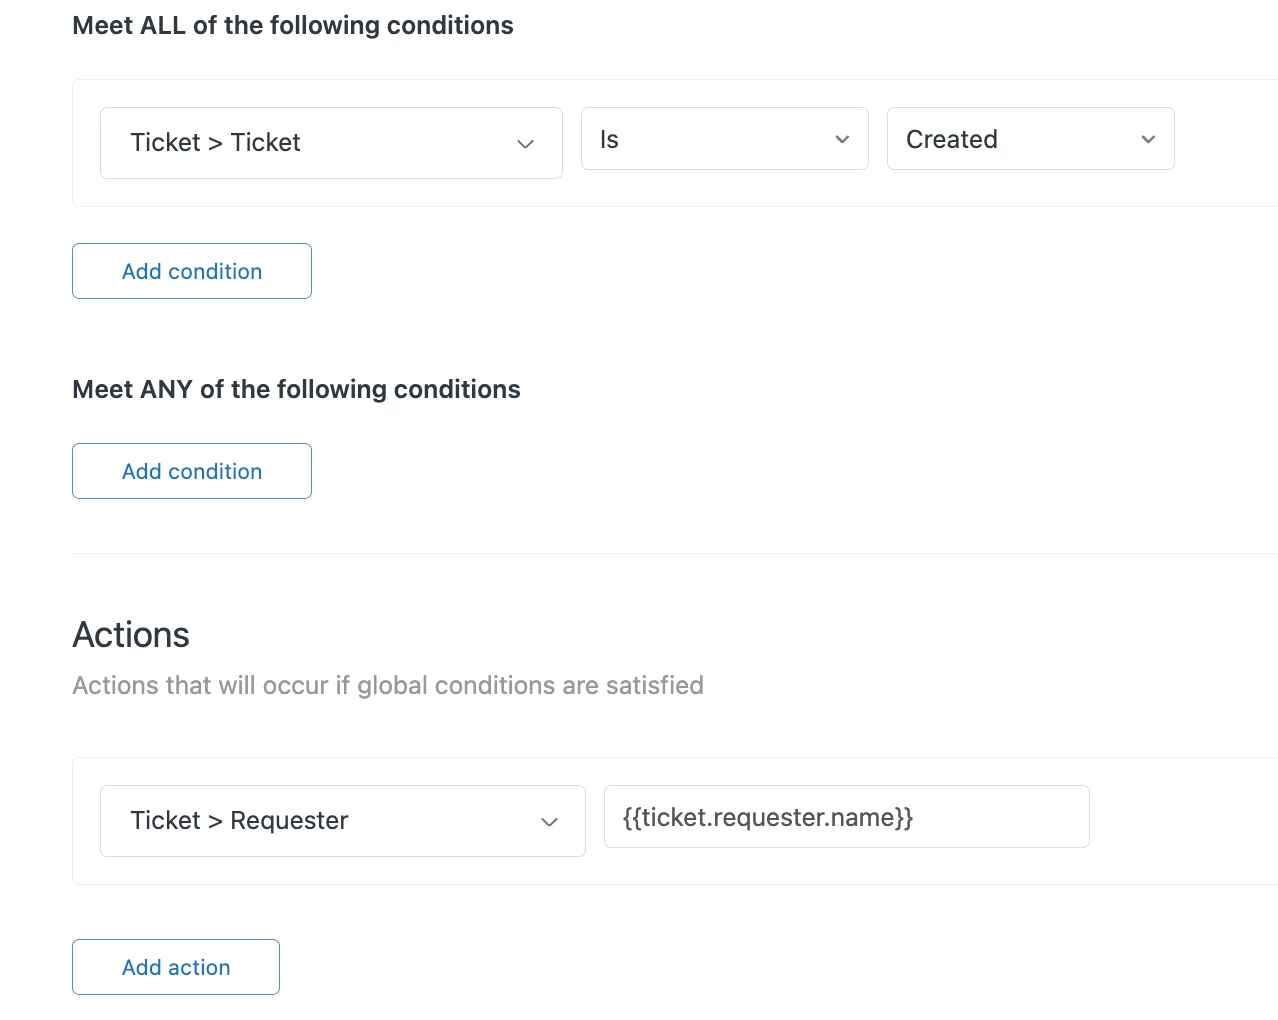Image resolution: width=1278 pixels, height=1020 pixels.
Task: Open the "Ticket > Ticket" condition field dropdown
Action: 330,143
